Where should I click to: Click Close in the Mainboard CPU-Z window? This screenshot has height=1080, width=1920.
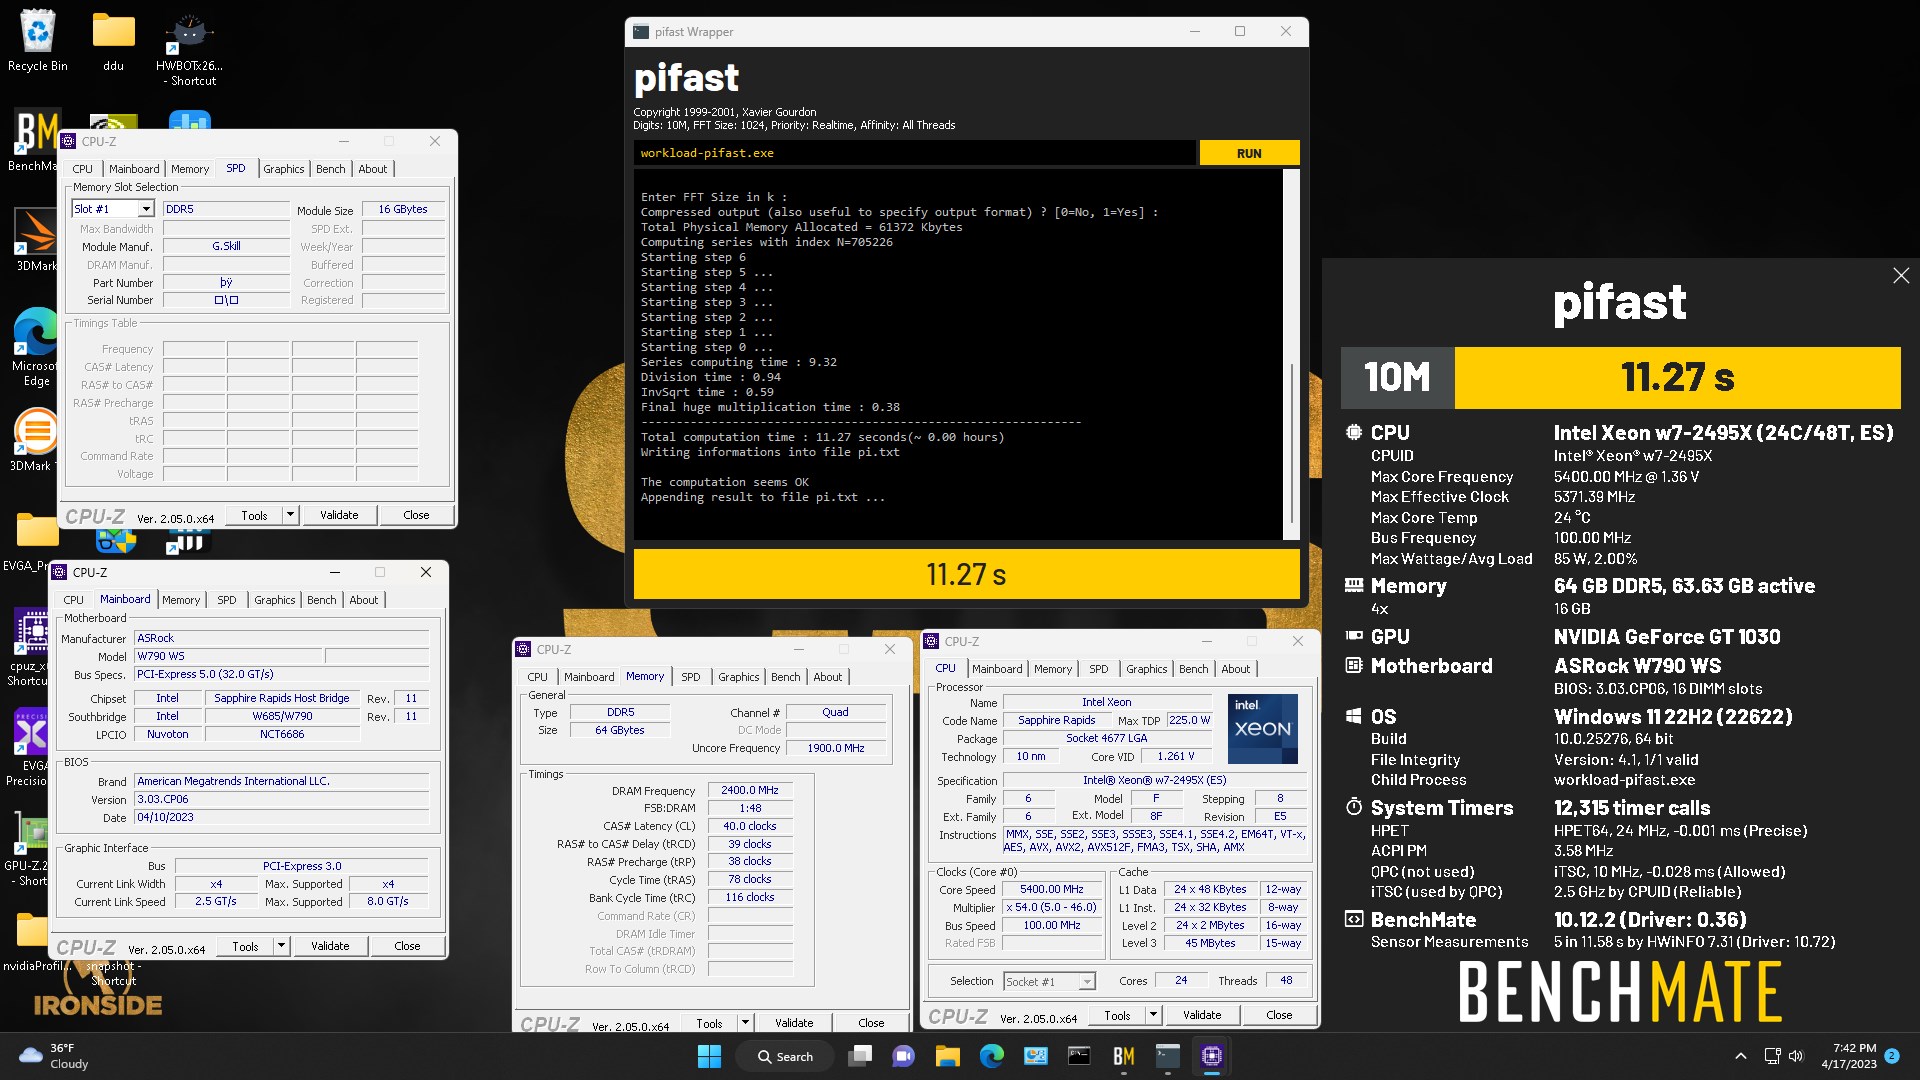click(407, 945)
